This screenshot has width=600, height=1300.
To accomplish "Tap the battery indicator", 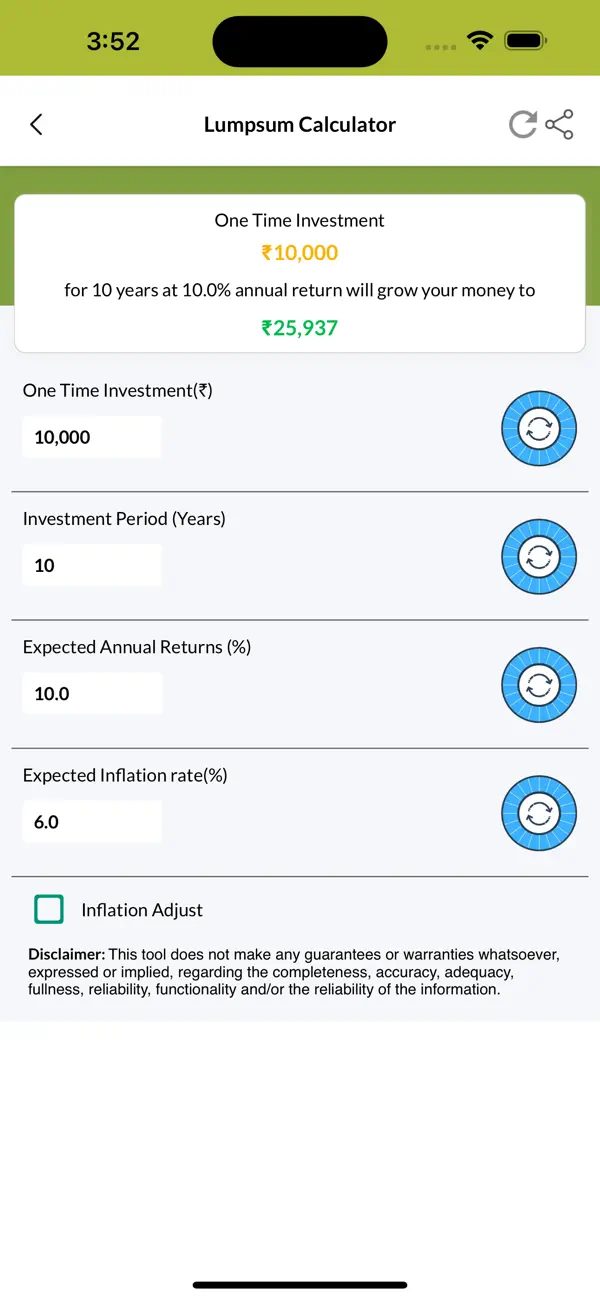I will 524,40.
